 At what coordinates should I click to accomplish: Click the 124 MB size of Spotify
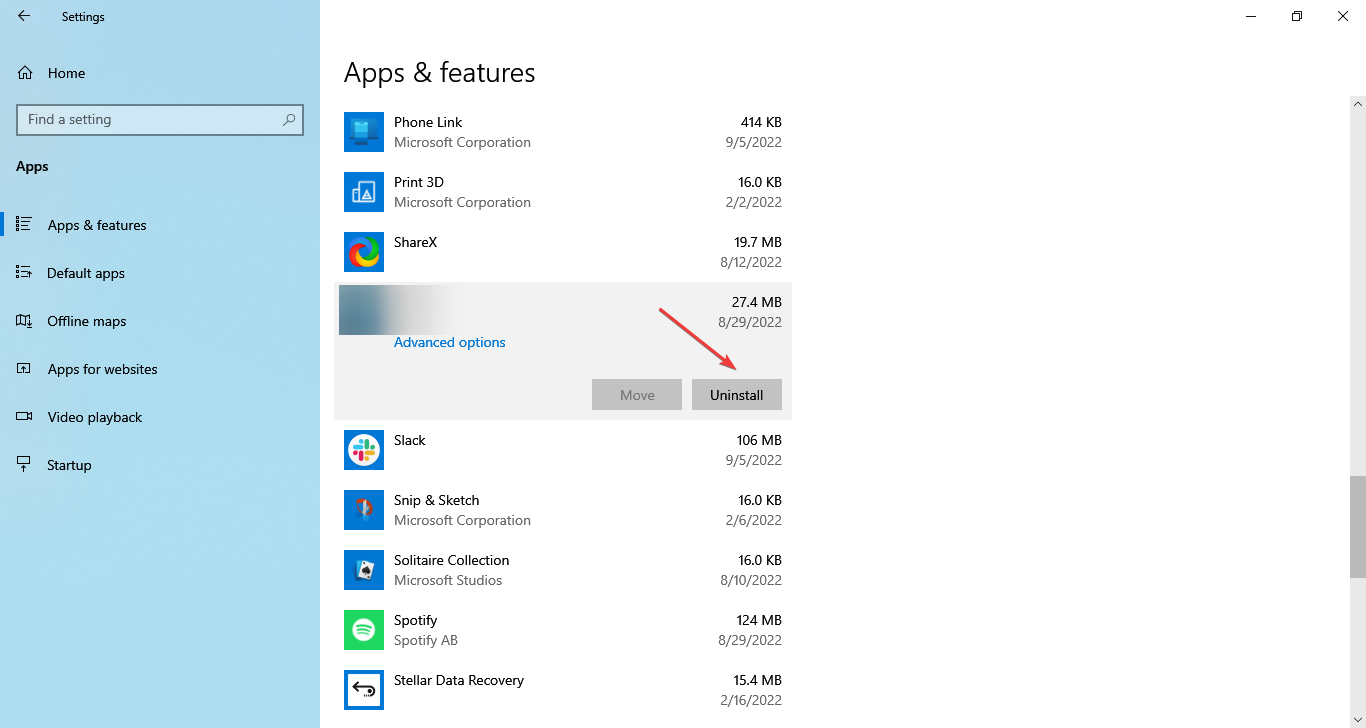(759, 620)
